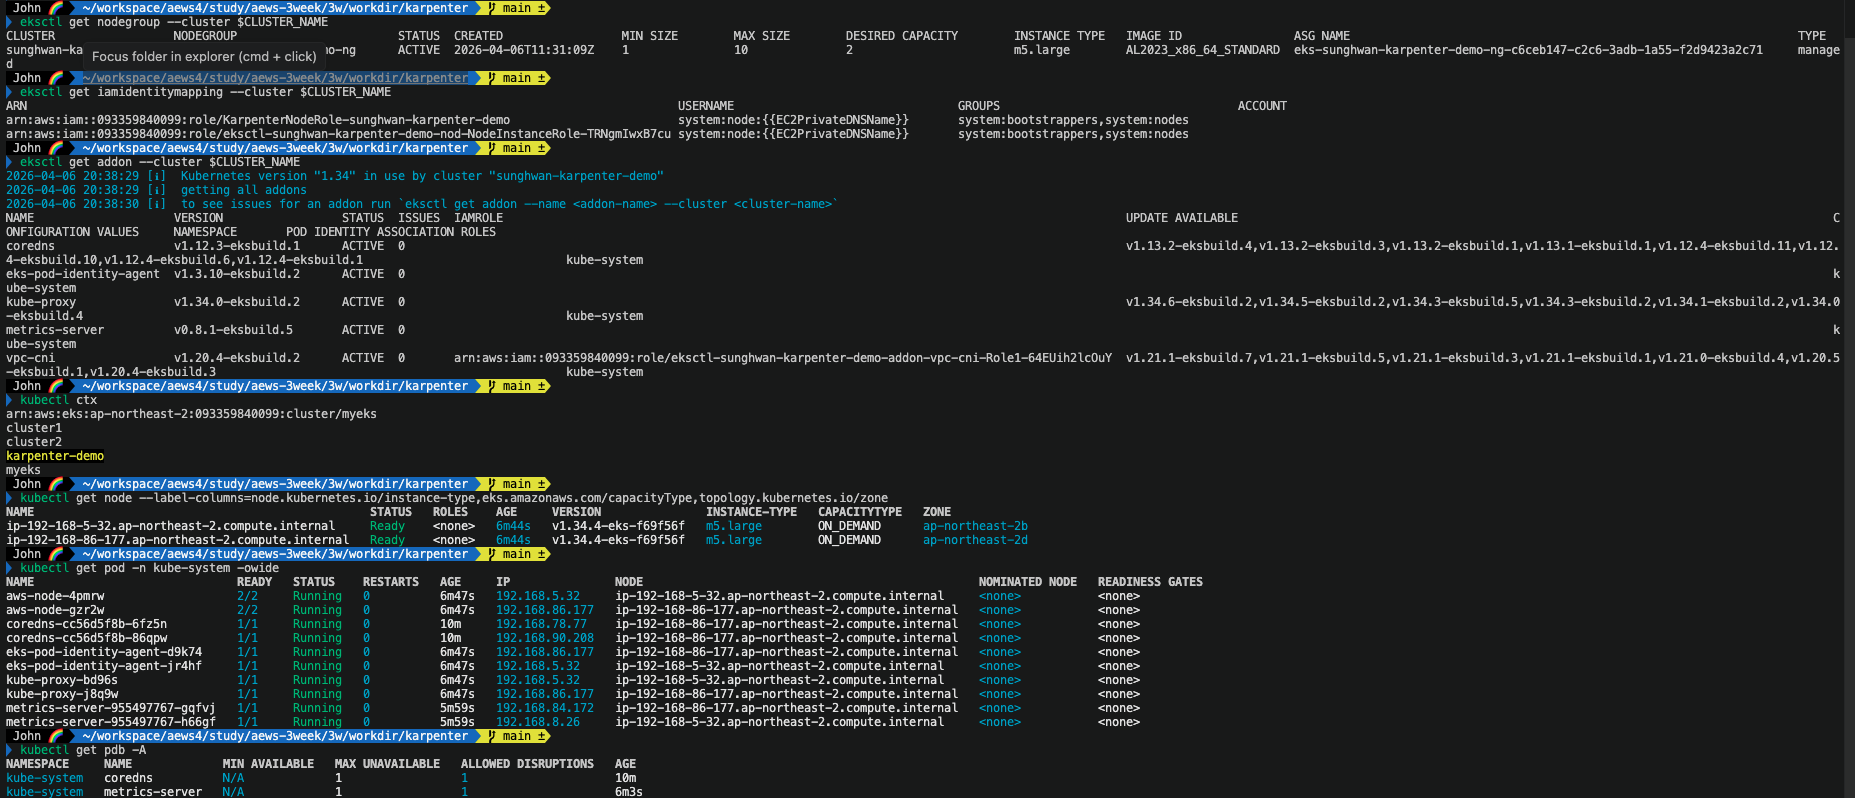The width and height of the screenshot is (1855, 798).
Task: Click the kube-proxy addon version 'v1.34.0-eksbuild.2'
Action: [237, 302]
